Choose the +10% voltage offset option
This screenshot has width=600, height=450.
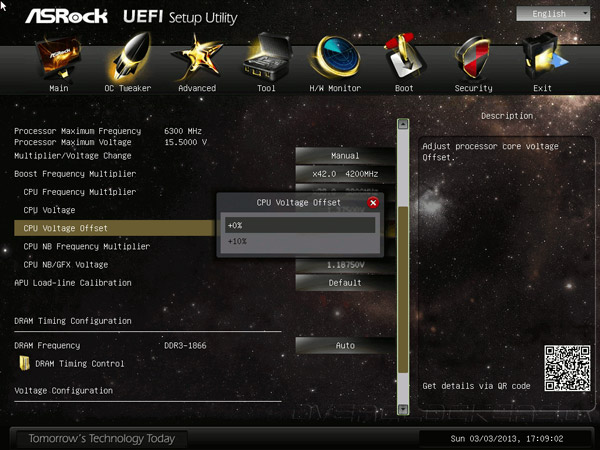(x=300, y=241)
